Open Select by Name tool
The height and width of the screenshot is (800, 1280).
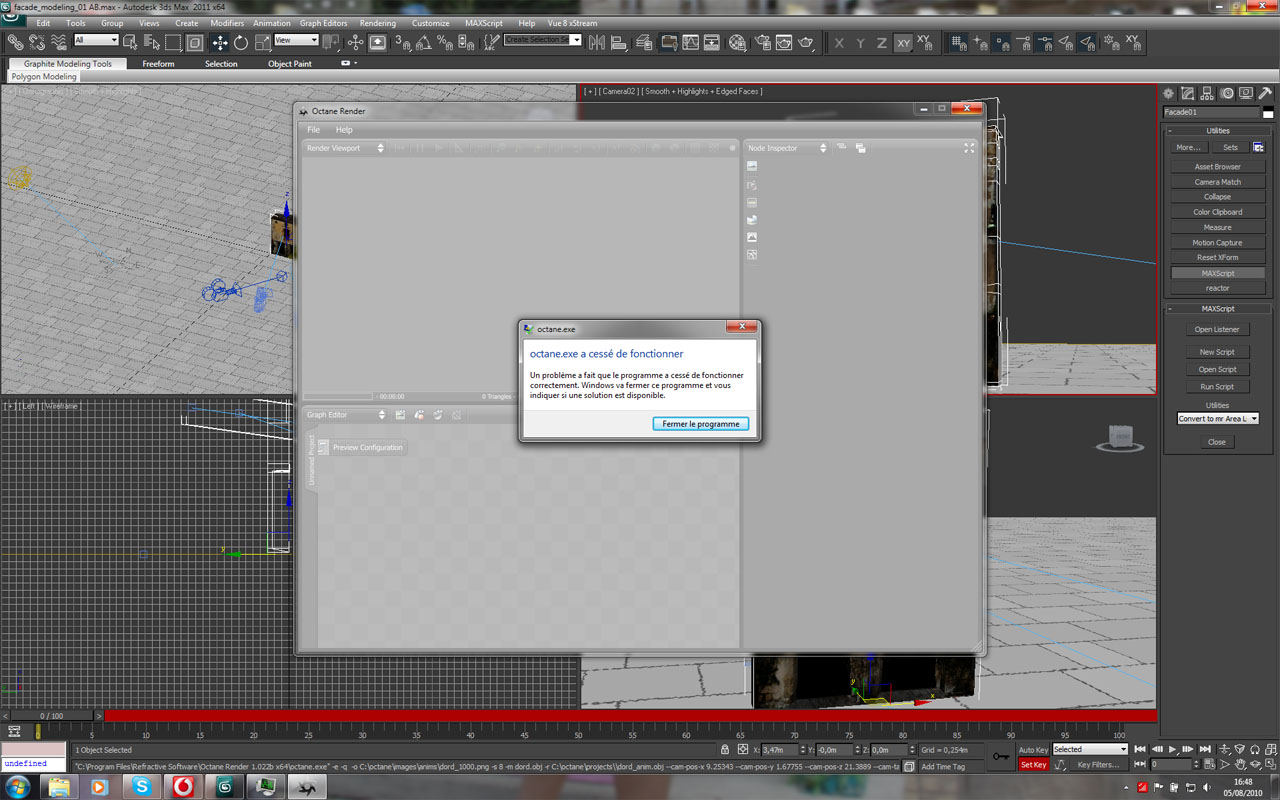click(x=152, y=42)
